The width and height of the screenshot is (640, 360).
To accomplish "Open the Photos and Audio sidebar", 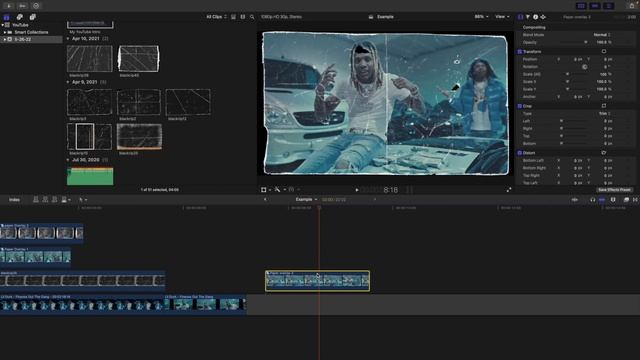I will pyautogui.click(x=20, y=17).
